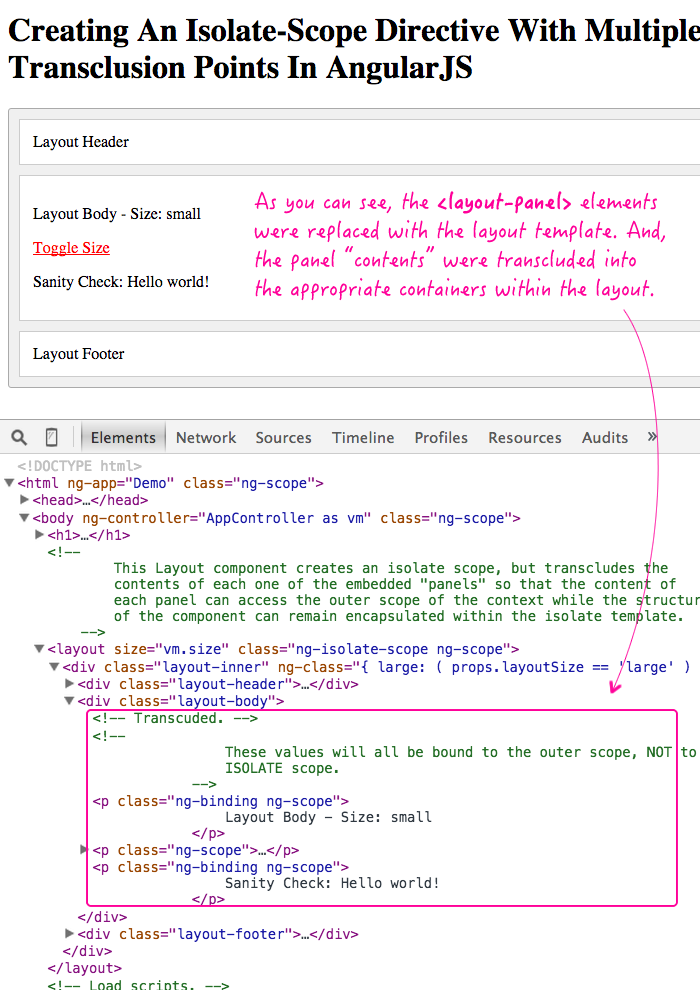Open the Timeline tab

pyautogui.click(x=363, y=438)
